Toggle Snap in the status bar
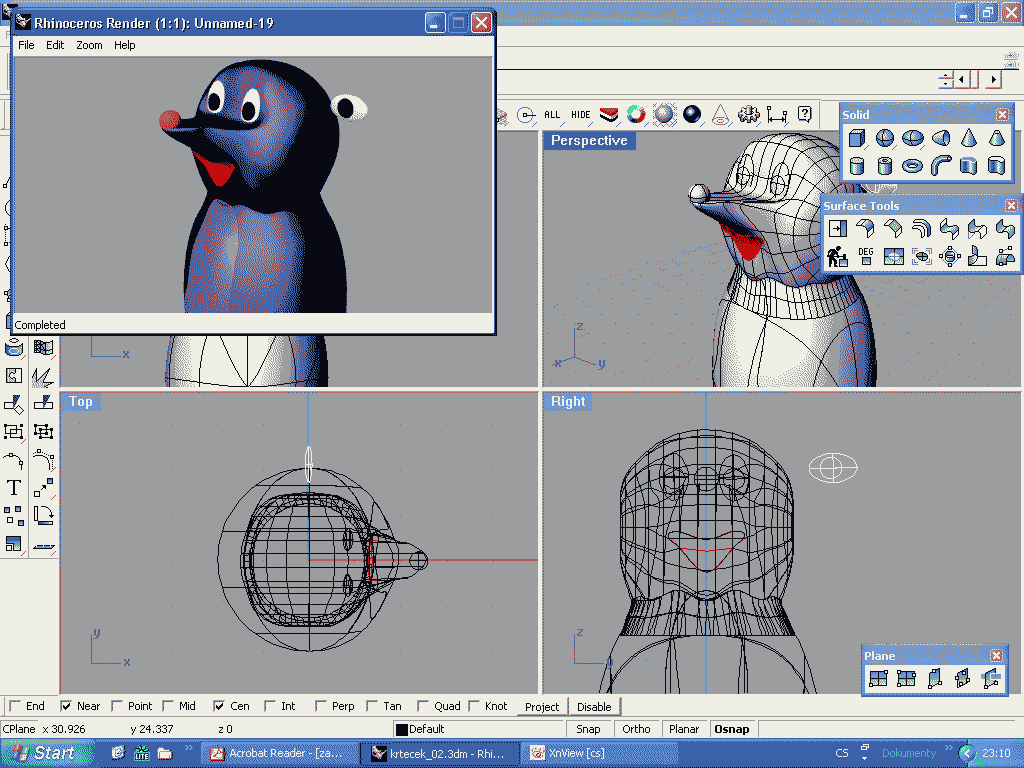Image resolution: width=1024 pixels, height=768 pixels. pos(588,729)
